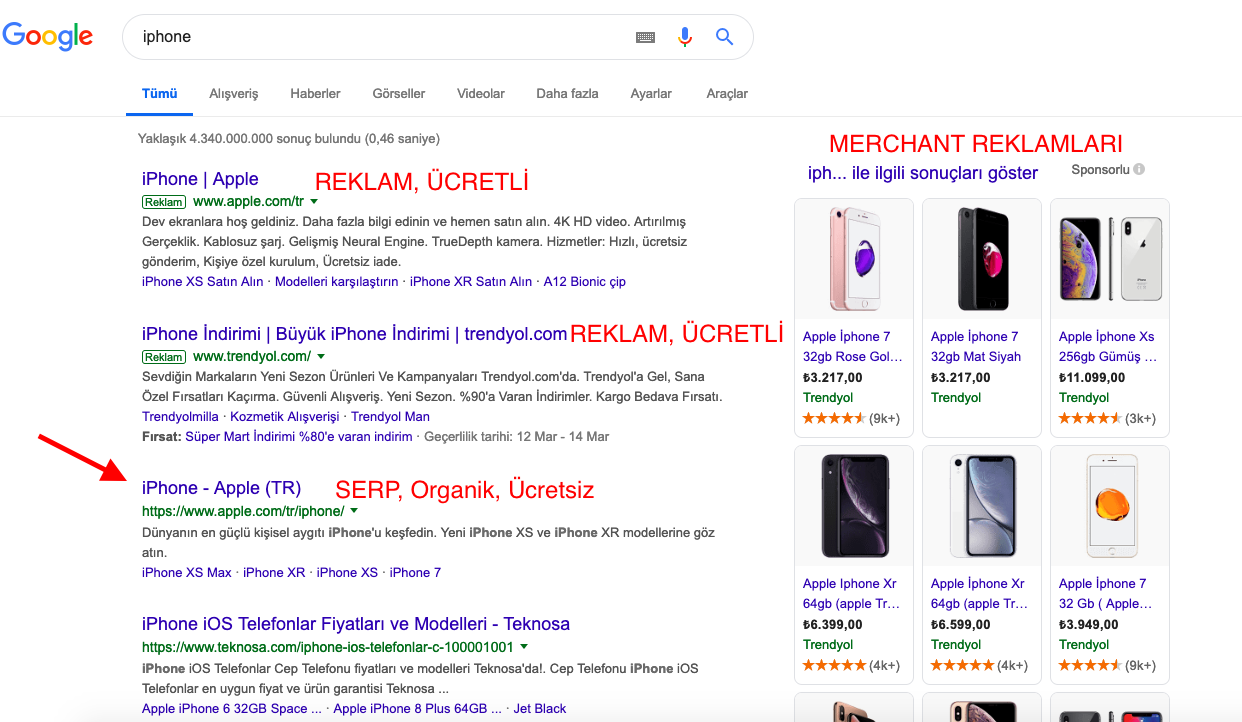Click the Google logo
This screenshot has height=722, width=1242.
point(48,36)
